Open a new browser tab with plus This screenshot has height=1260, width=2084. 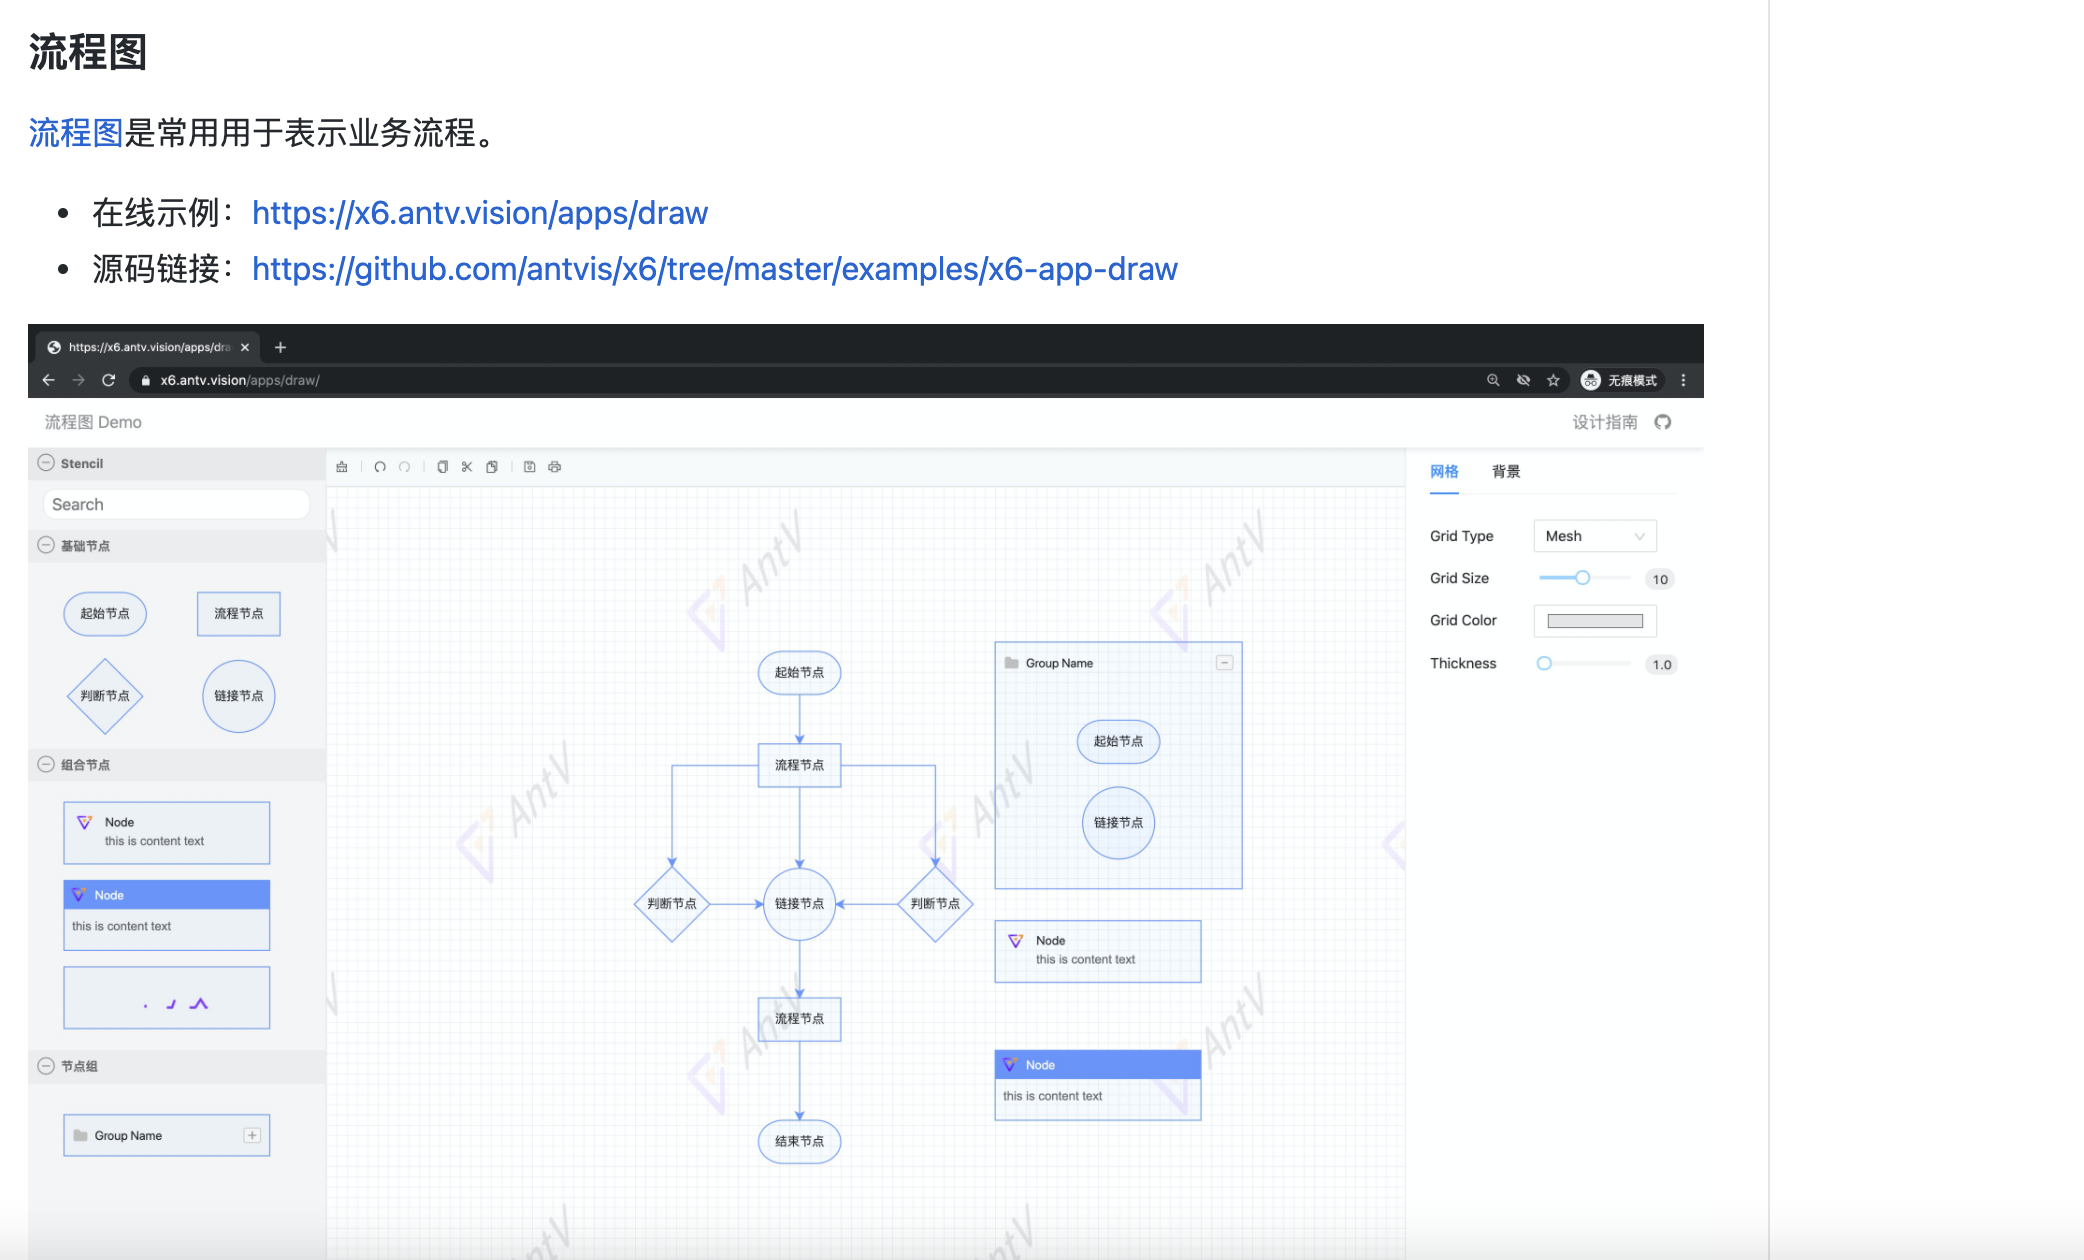(281, 347)
